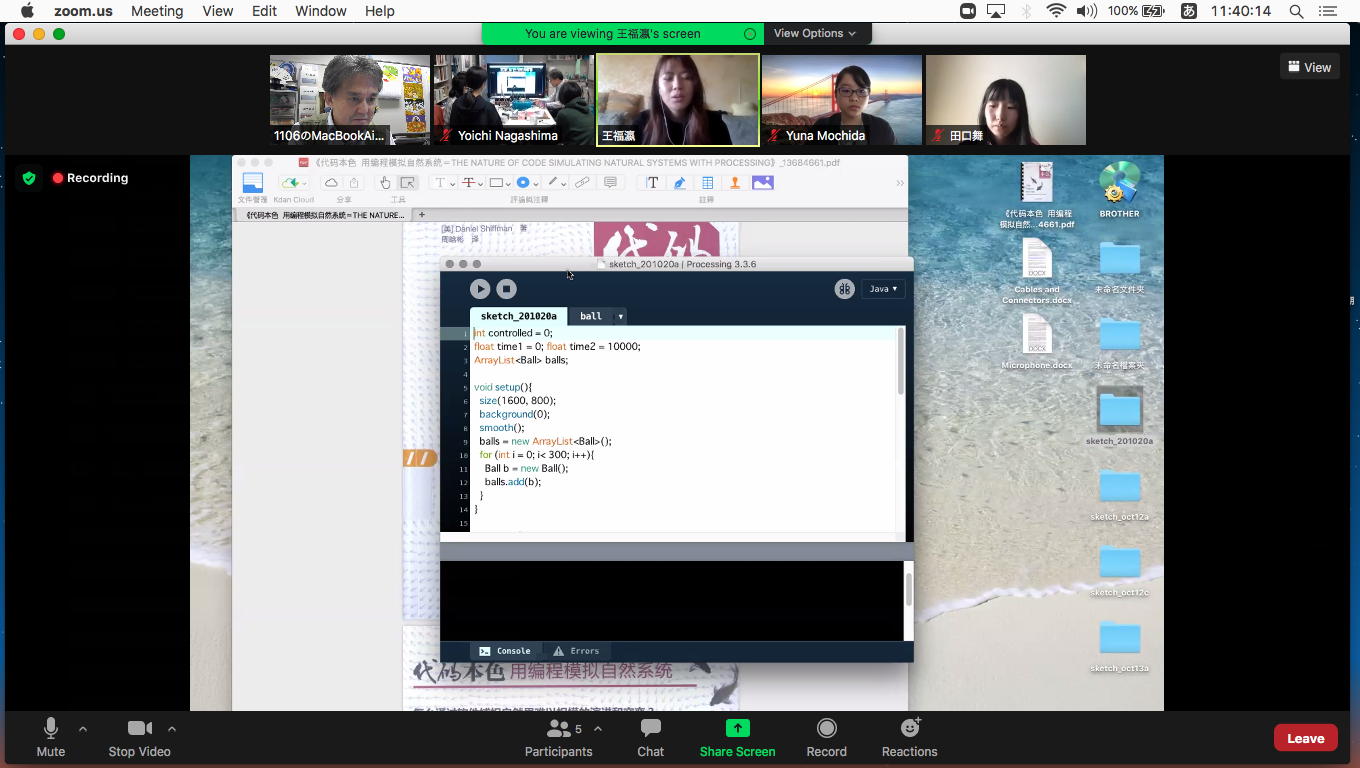Select the insert image tool
This screenshot has width=1360, height=768.
tap(763, 183)
